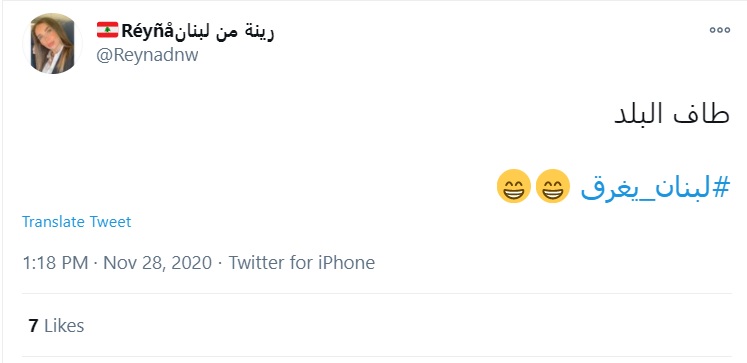Open Reyna's profile picture
The width and height of the screenshot is (747, 363).
(x=52, y=43)
